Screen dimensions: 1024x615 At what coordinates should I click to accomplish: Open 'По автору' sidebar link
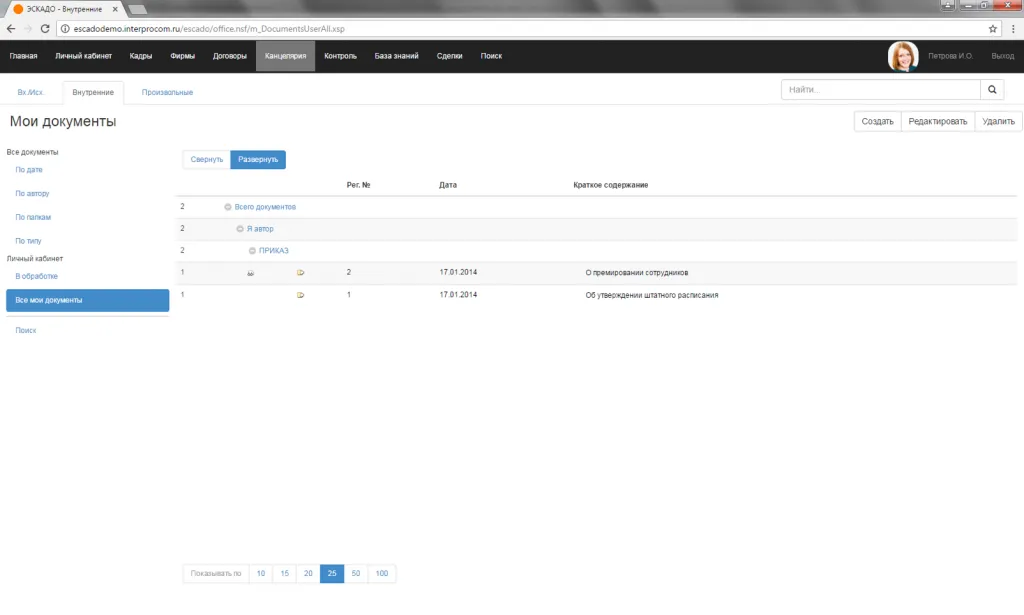pos(32,193)
